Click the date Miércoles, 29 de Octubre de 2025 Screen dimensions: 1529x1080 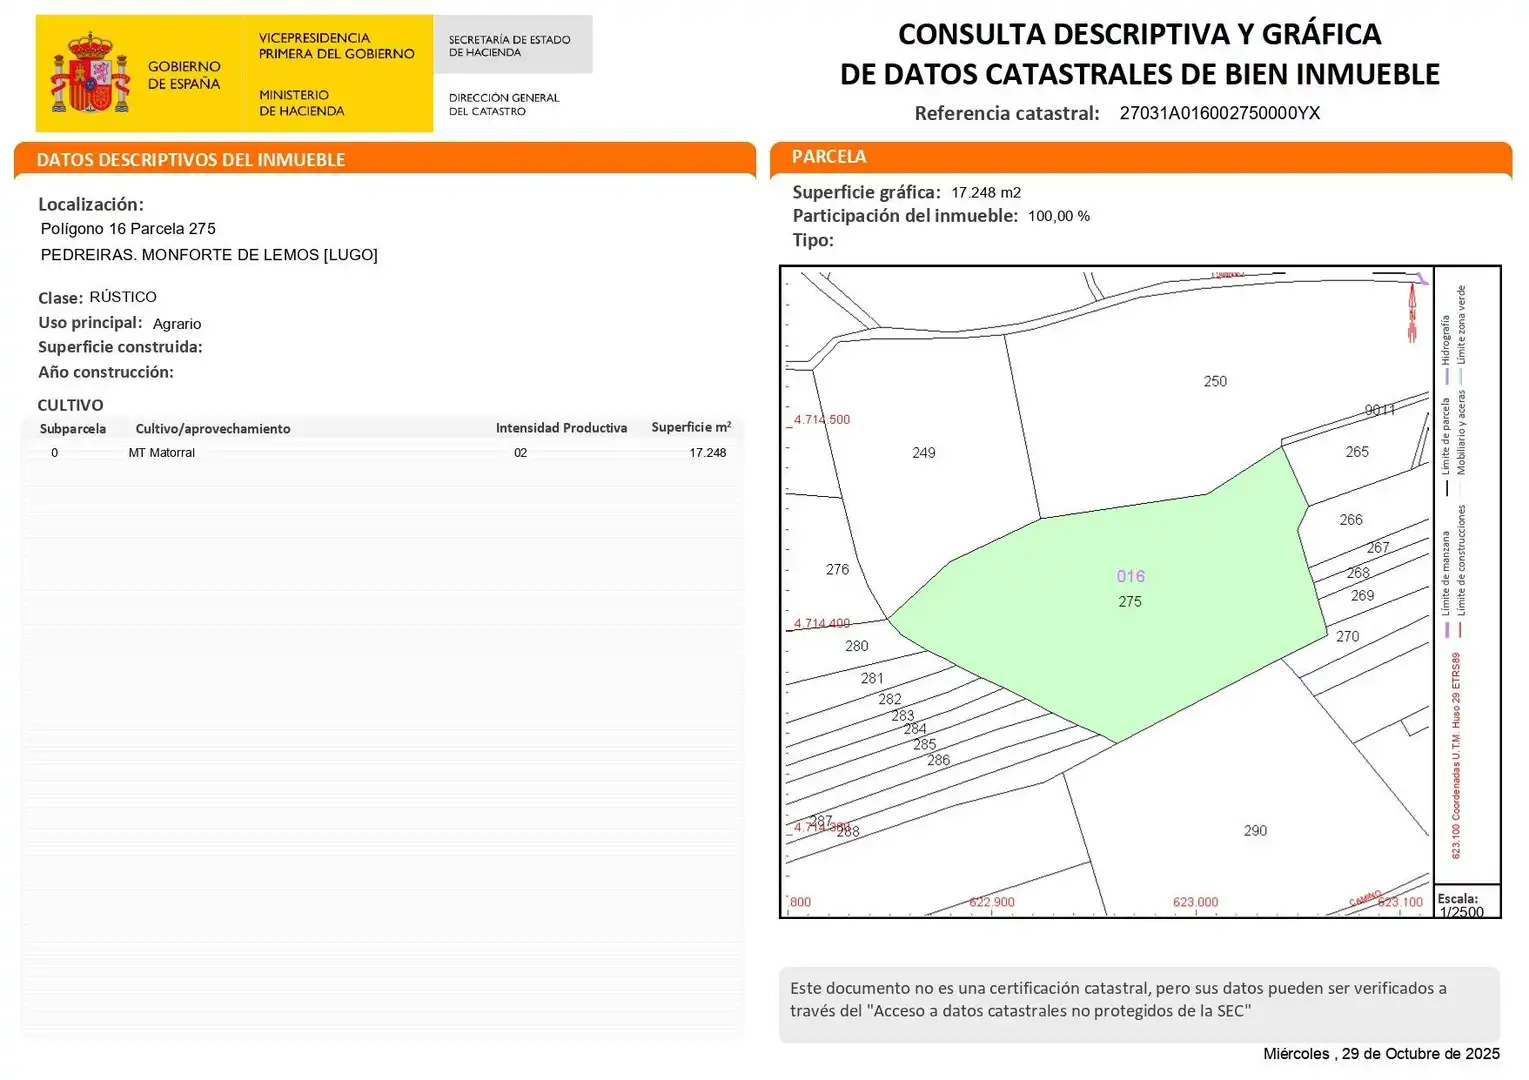[1382, 1054]
